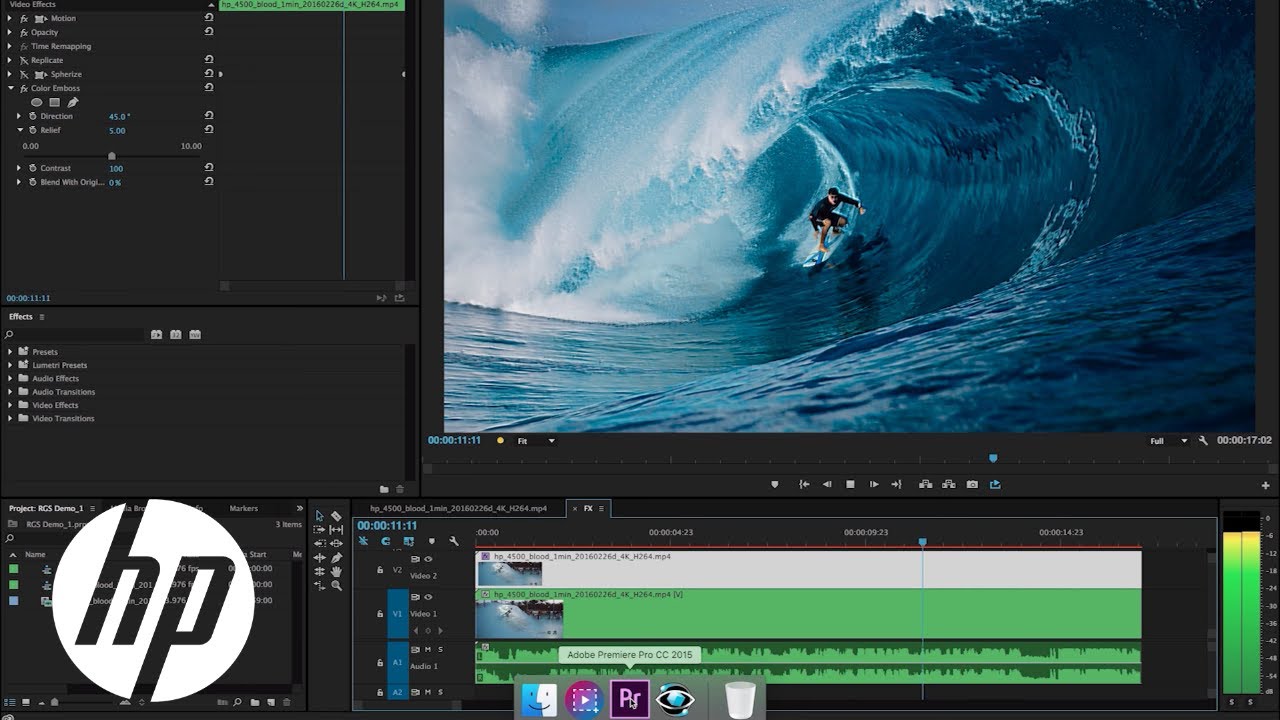Screen dimensions: 1280x720
Task: Go to Out point
Action: click(896, 484)
